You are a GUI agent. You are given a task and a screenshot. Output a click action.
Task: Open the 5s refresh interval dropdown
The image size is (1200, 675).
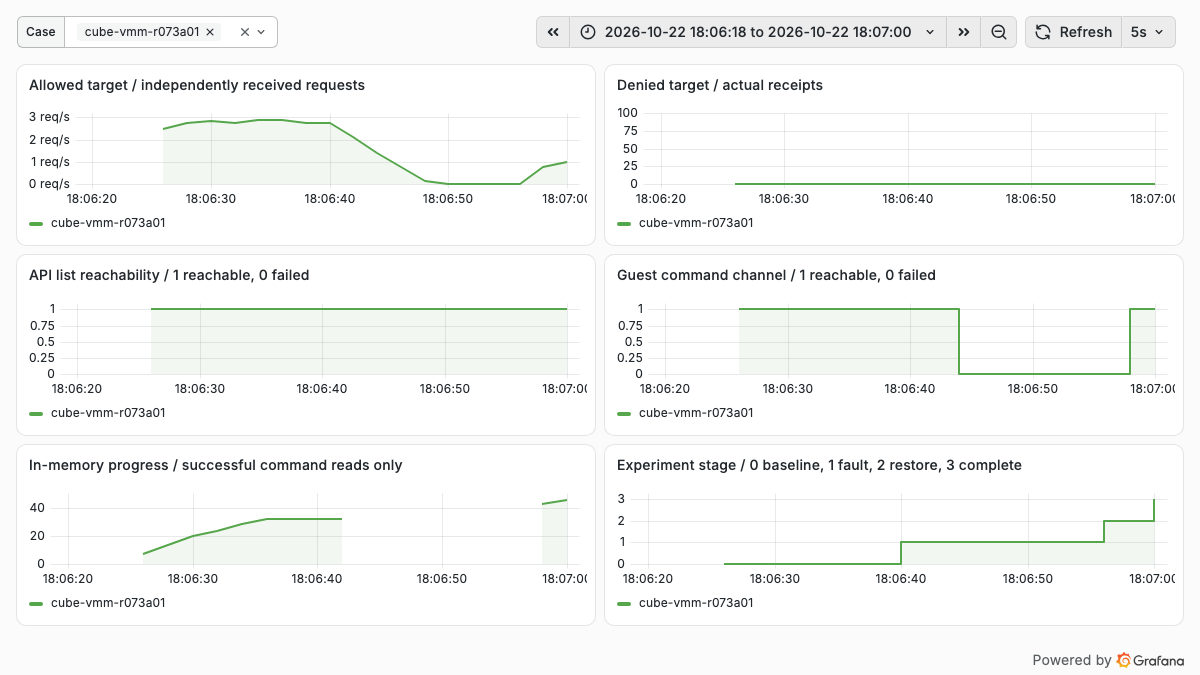click(x=1148, y=32)
